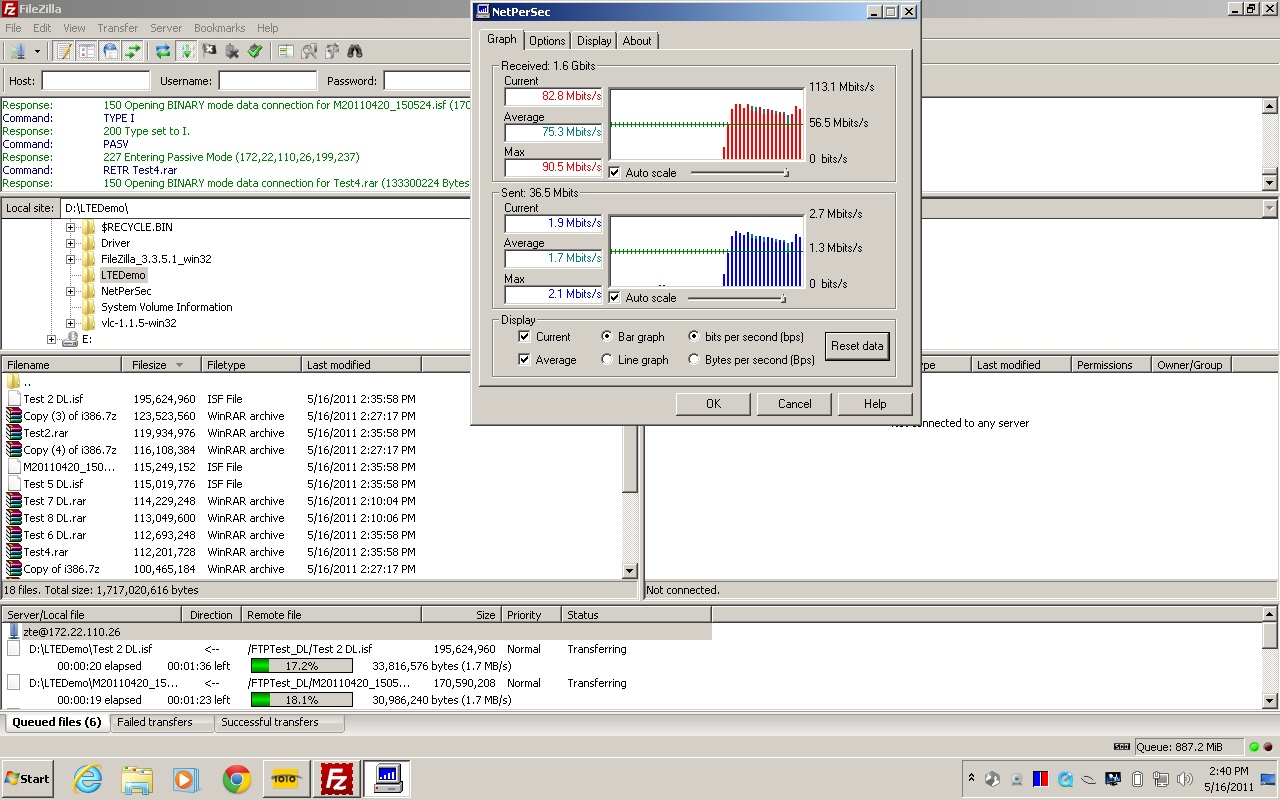The height and width of the screenshot is (800, 1280).
Task: Choose Bytes per second (Bps) option
Action: [x=694, y=360]
